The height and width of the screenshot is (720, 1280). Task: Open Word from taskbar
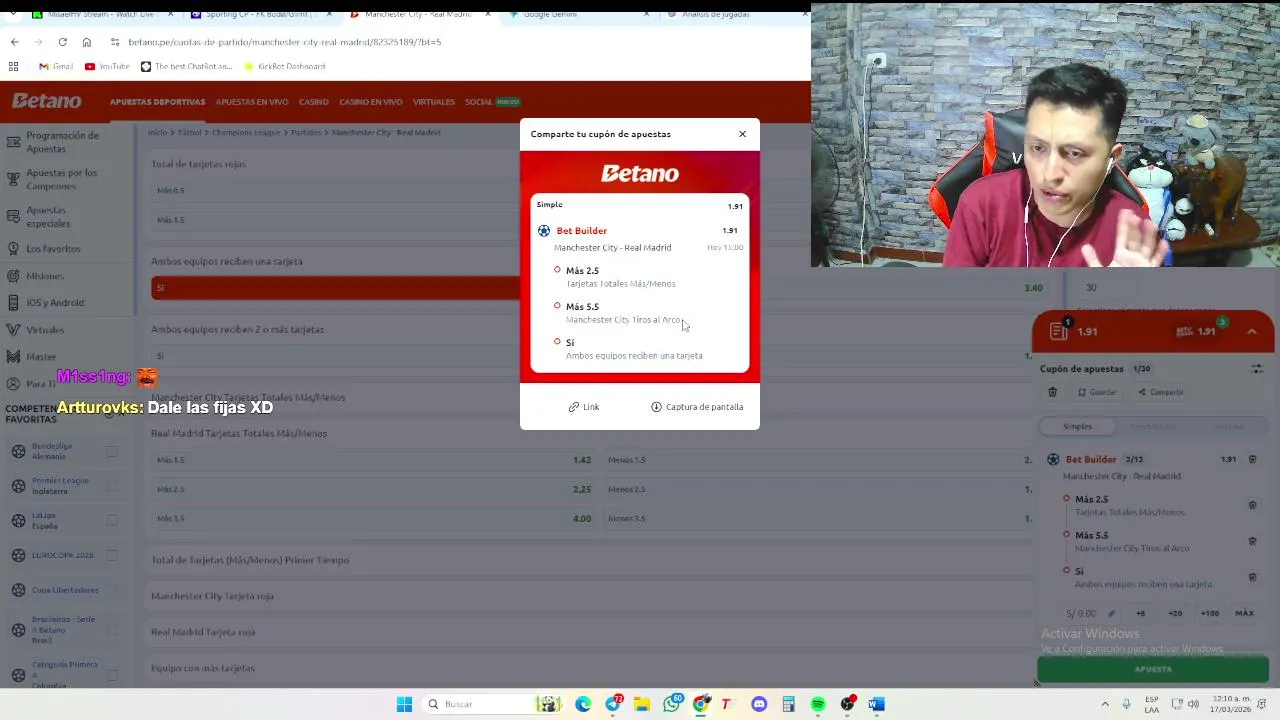click(876, 704)
